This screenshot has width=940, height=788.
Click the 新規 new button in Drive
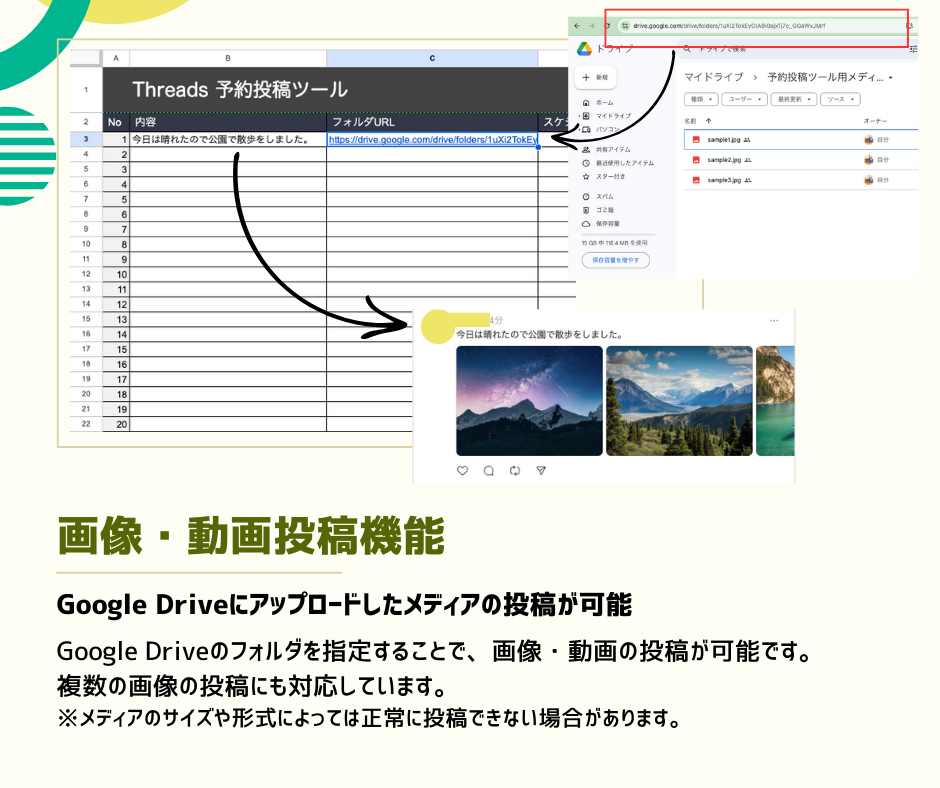(595, 77)
